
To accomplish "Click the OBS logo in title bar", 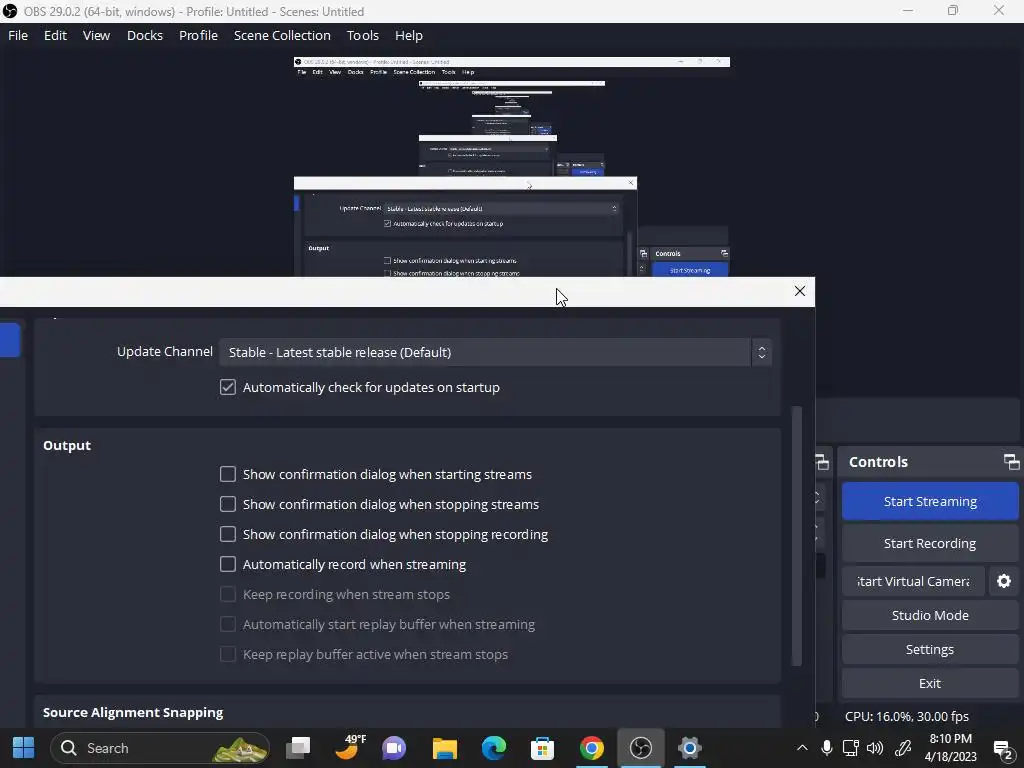I will [10, 11].
